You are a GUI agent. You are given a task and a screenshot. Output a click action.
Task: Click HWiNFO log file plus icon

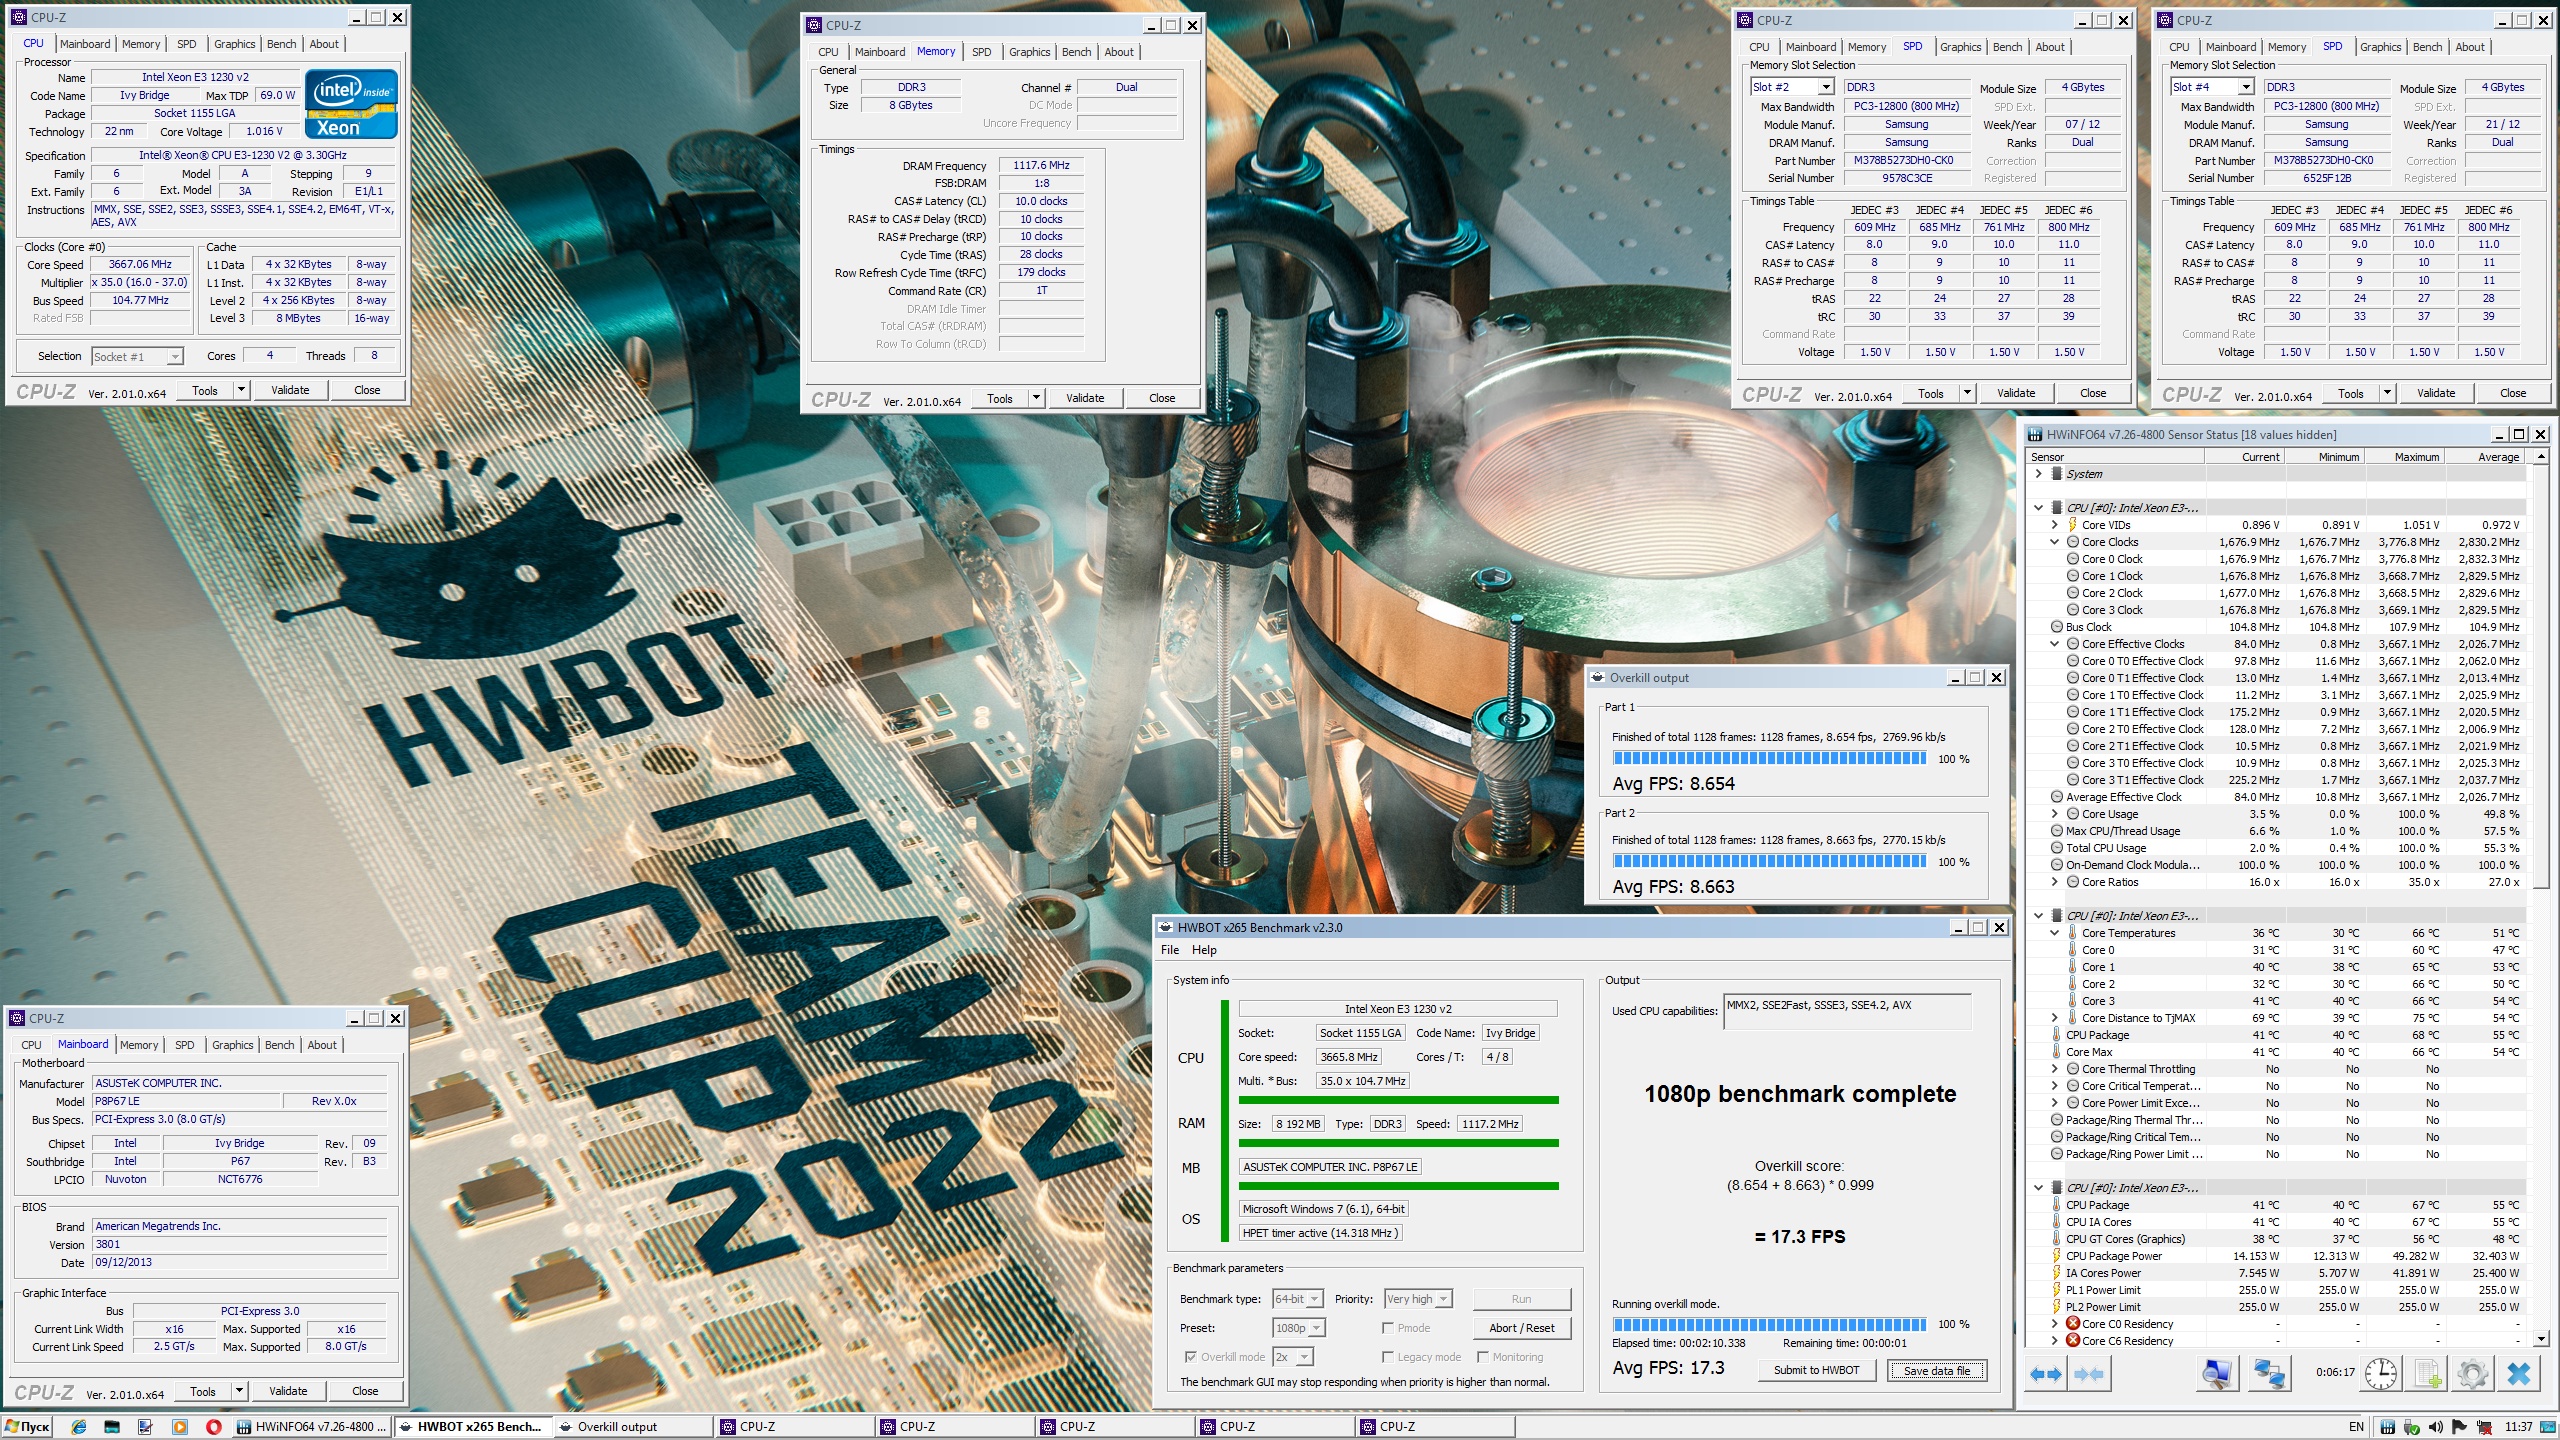pyautogui.click(x=2428, y=1374)
